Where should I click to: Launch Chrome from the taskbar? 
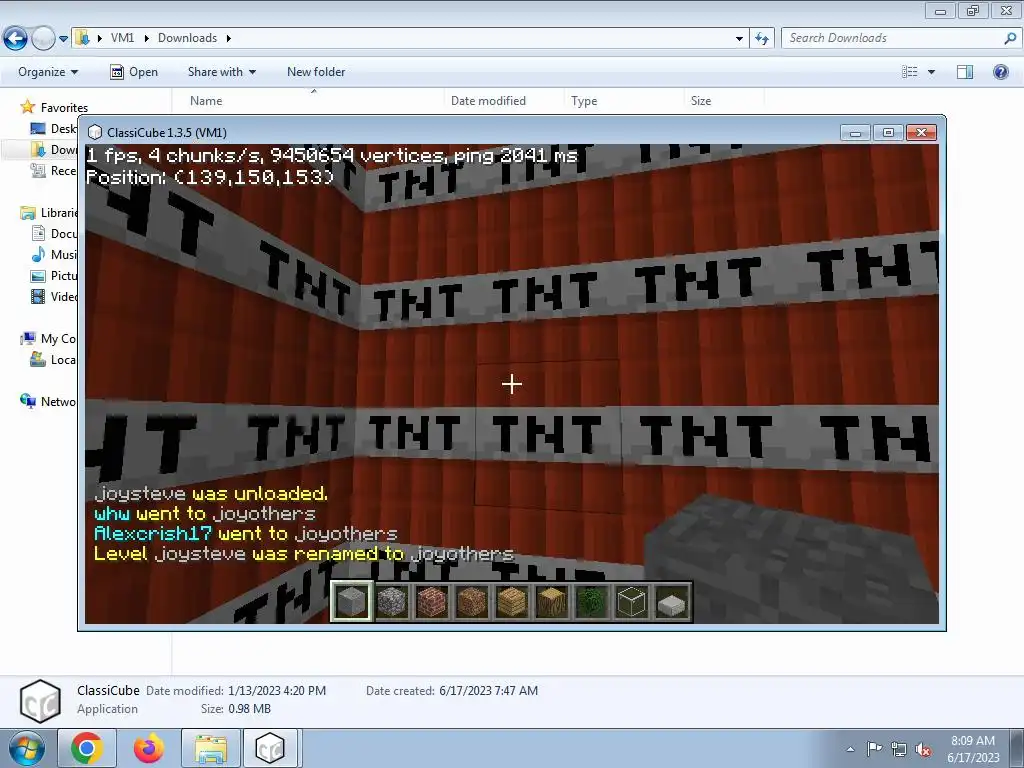coord(87,748)
